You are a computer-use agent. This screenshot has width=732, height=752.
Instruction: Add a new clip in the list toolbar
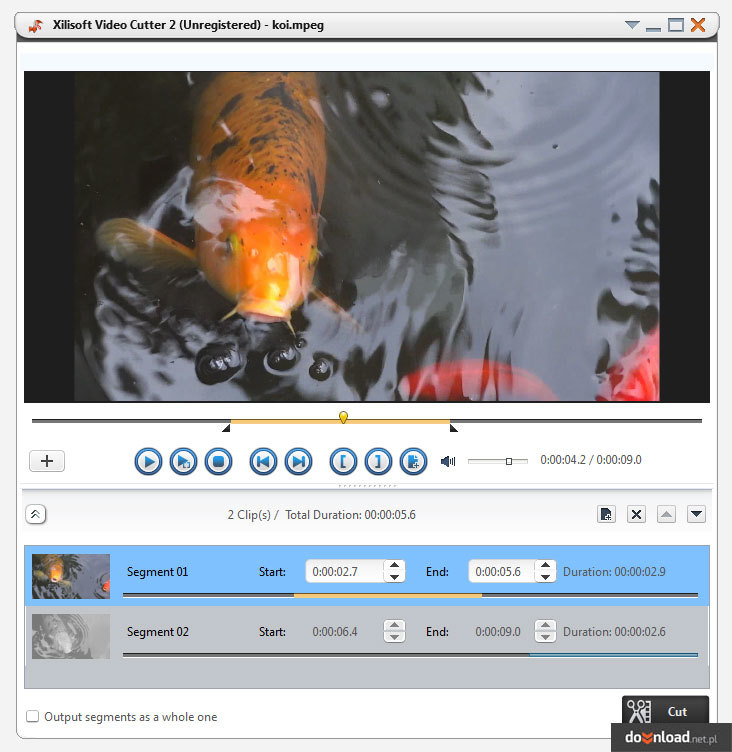click(x=606, y=514)
